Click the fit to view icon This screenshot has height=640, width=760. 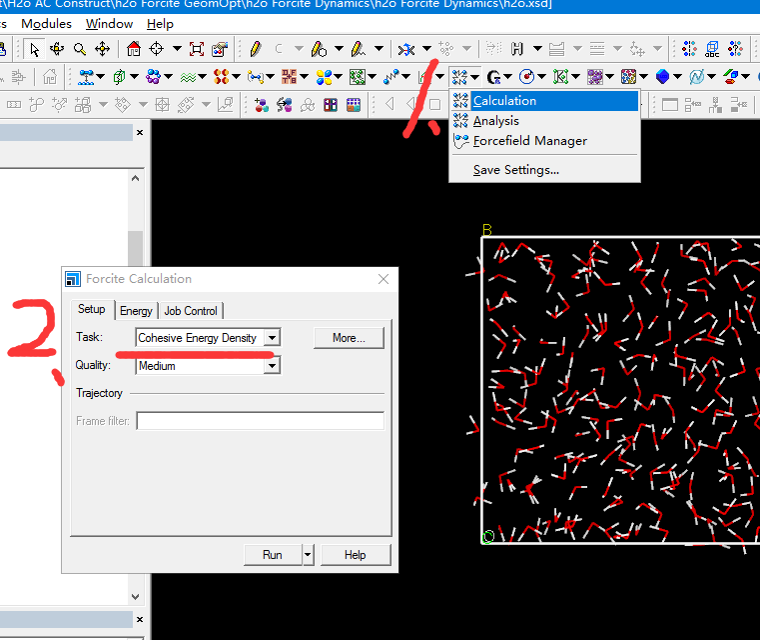click(197, 49)
